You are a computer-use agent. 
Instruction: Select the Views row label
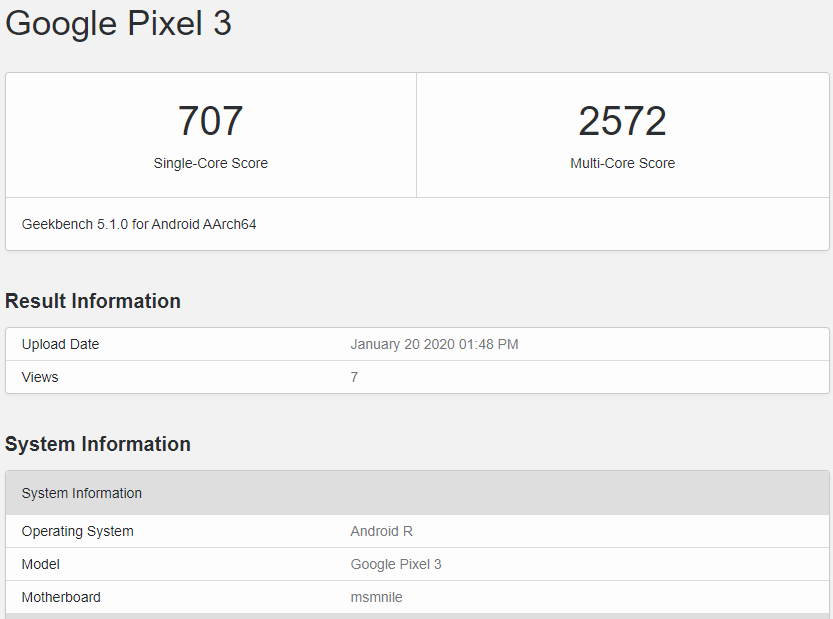(x=40, y=377)
